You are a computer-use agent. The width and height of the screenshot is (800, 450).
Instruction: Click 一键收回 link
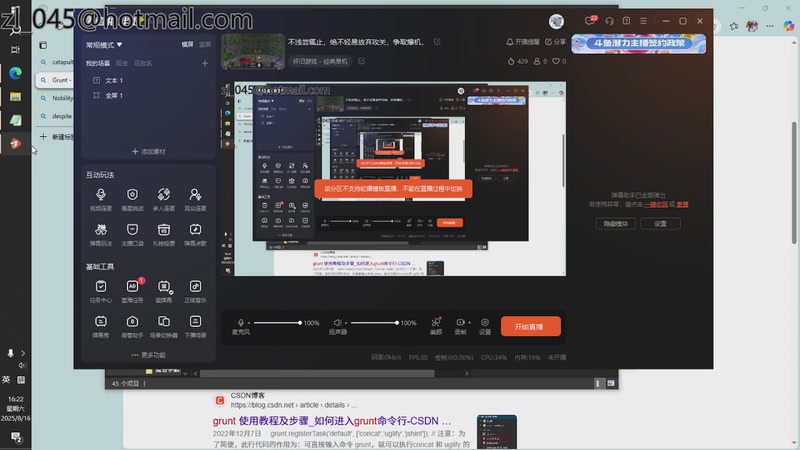pos(656,204)
